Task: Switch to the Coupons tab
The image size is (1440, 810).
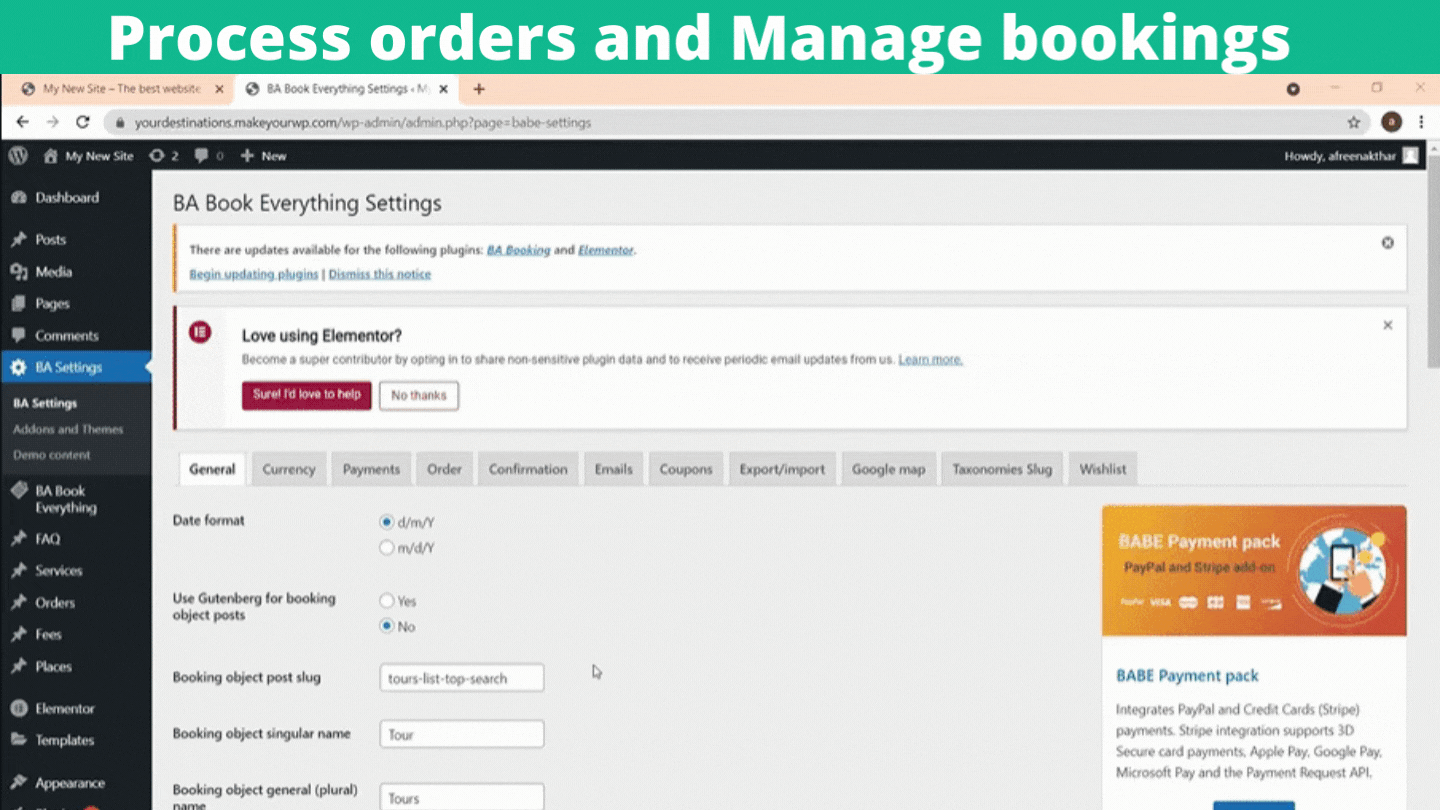Action: point(686,469)
